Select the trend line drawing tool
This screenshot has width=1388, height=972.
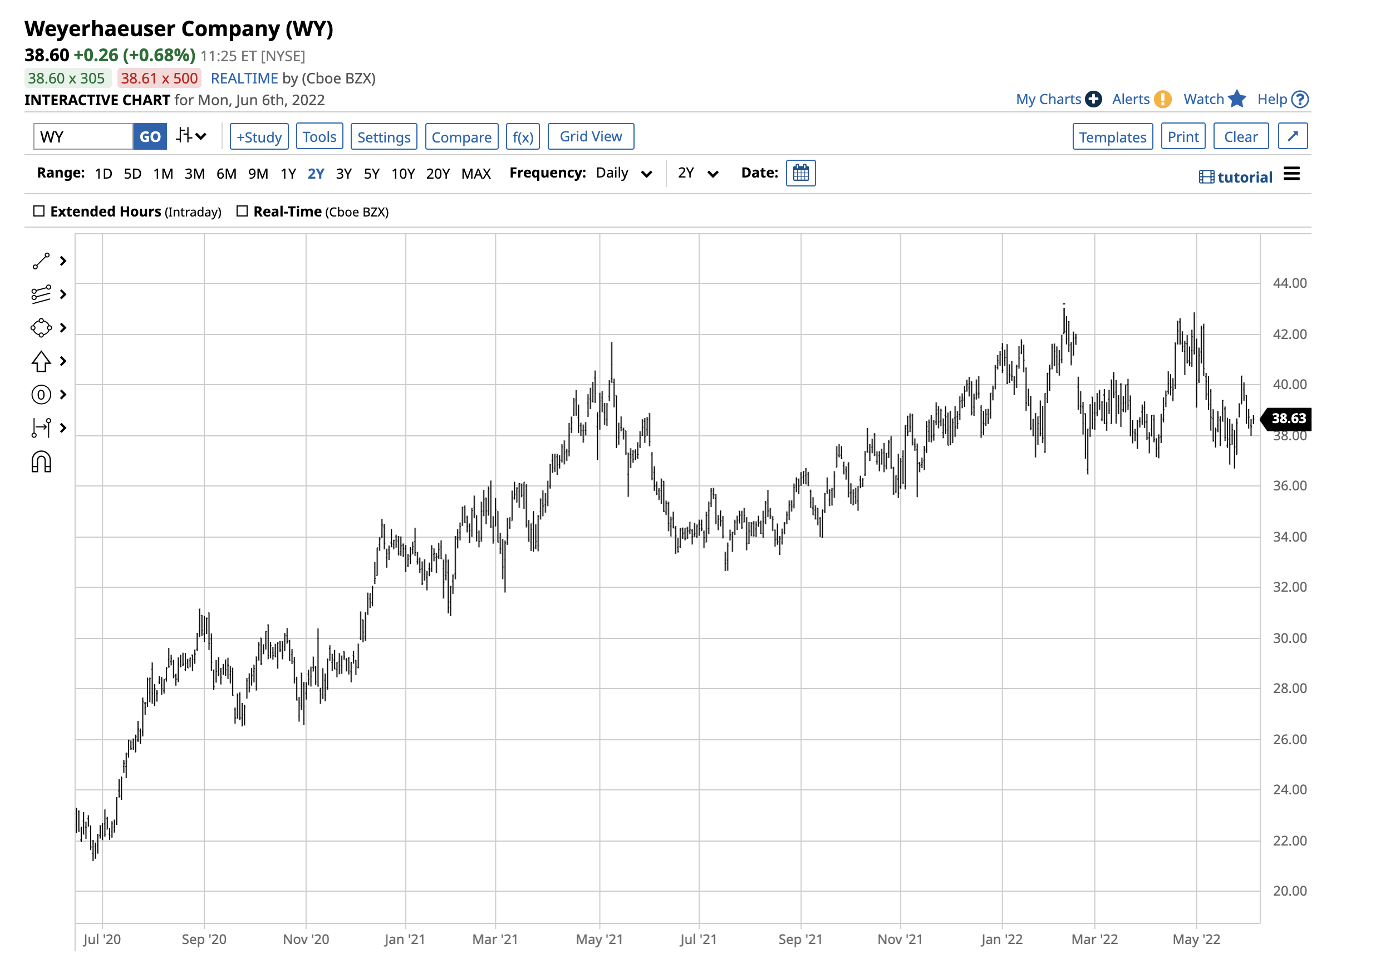pyautogui.click(x=41, y=261)
